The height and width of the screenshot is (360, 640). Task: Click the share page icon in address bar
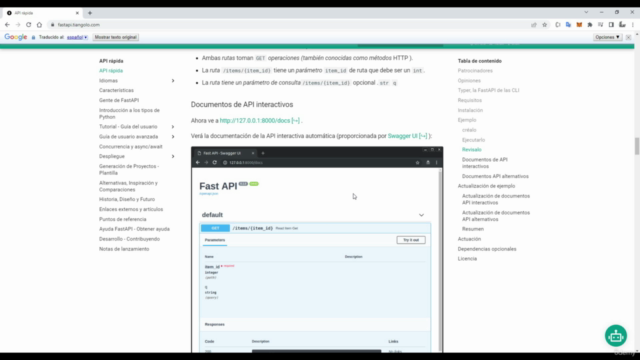[534, 25]
